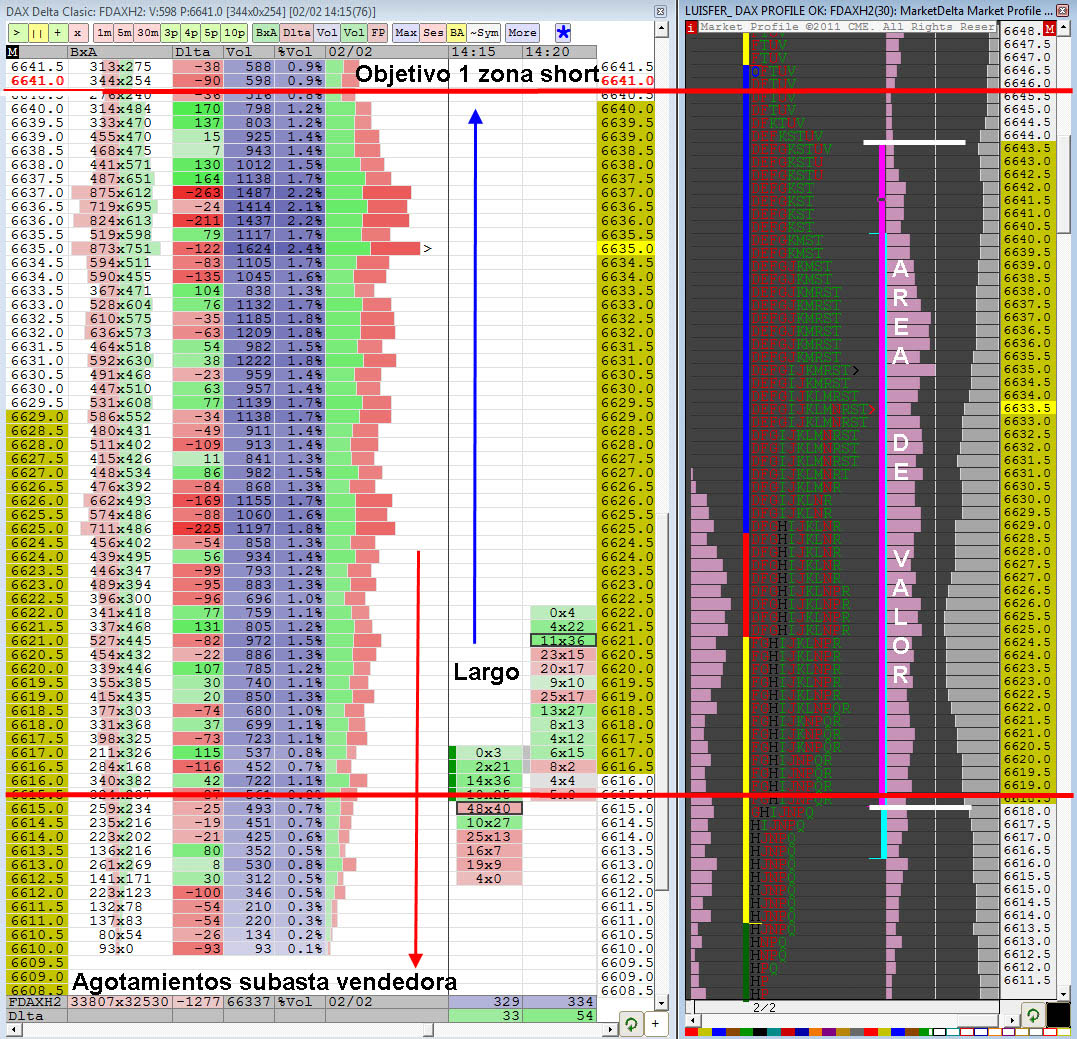Image resolution: width=1077 pixels, height=1039 pixels.
Task: Click the Max toolbar button
Action: pyautogui.click(x=406, y=32)
